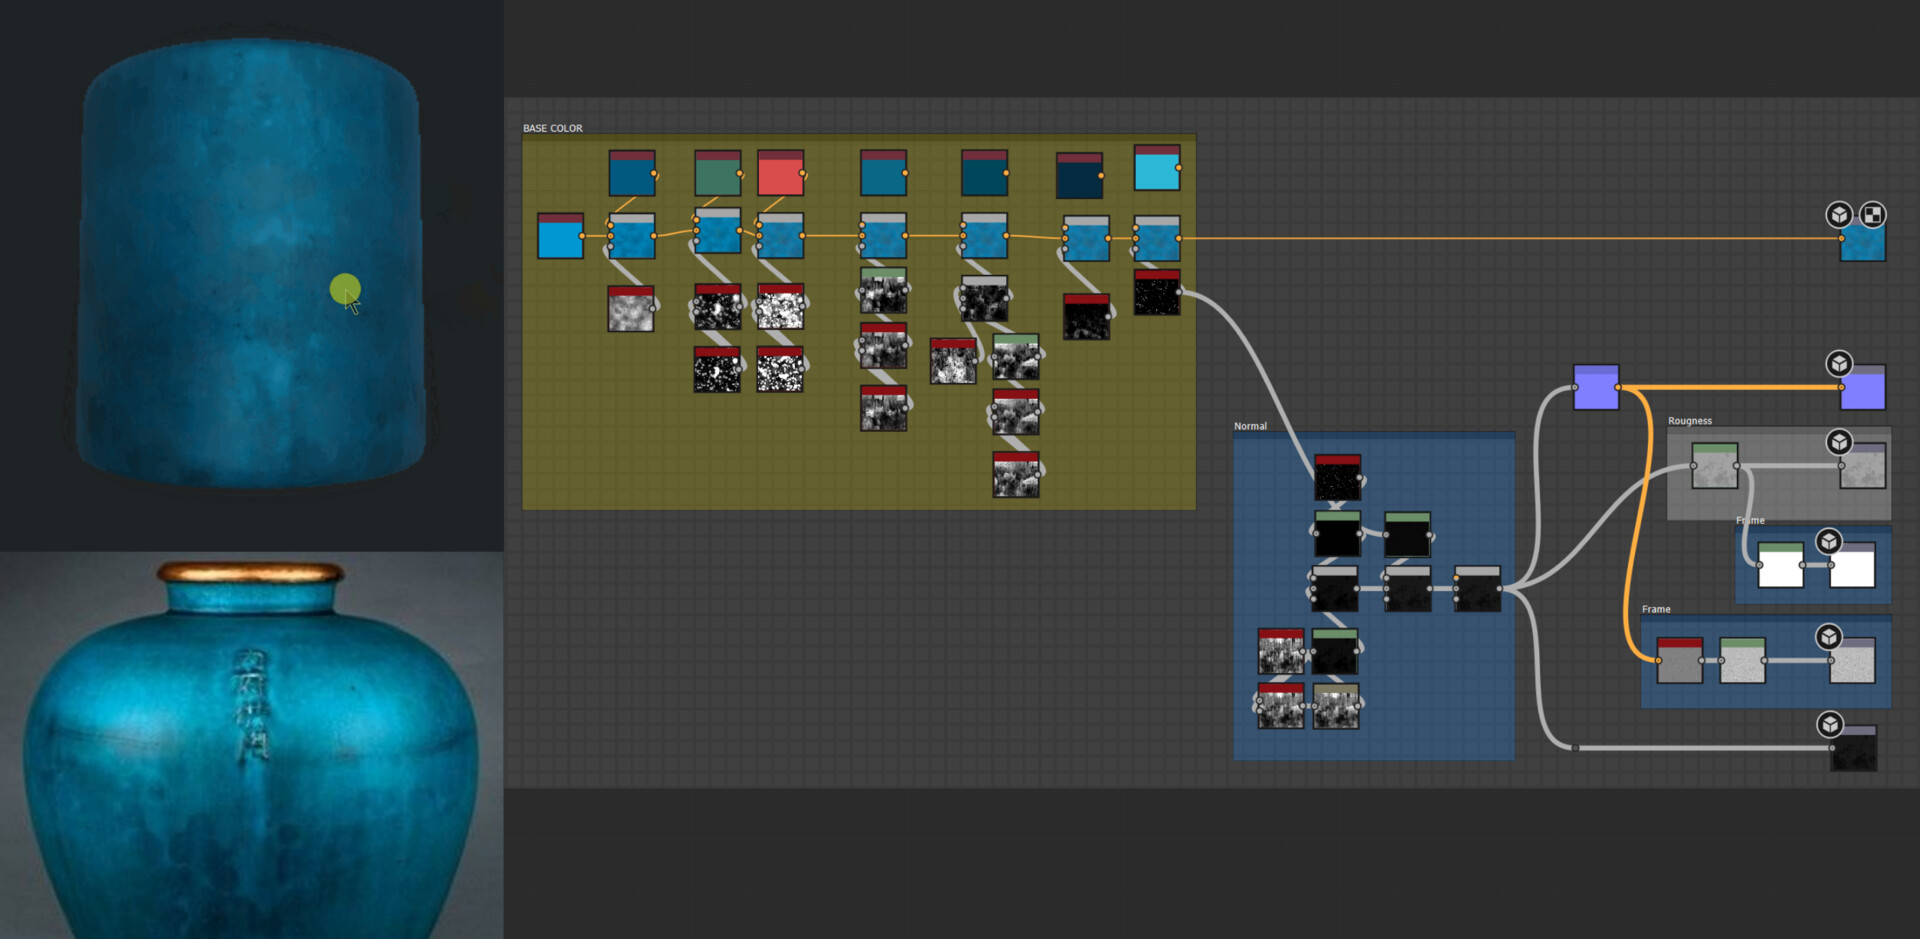Click the BASE COLOR frame title
The width and height of the screenshot is (1920, 939).
552,128
